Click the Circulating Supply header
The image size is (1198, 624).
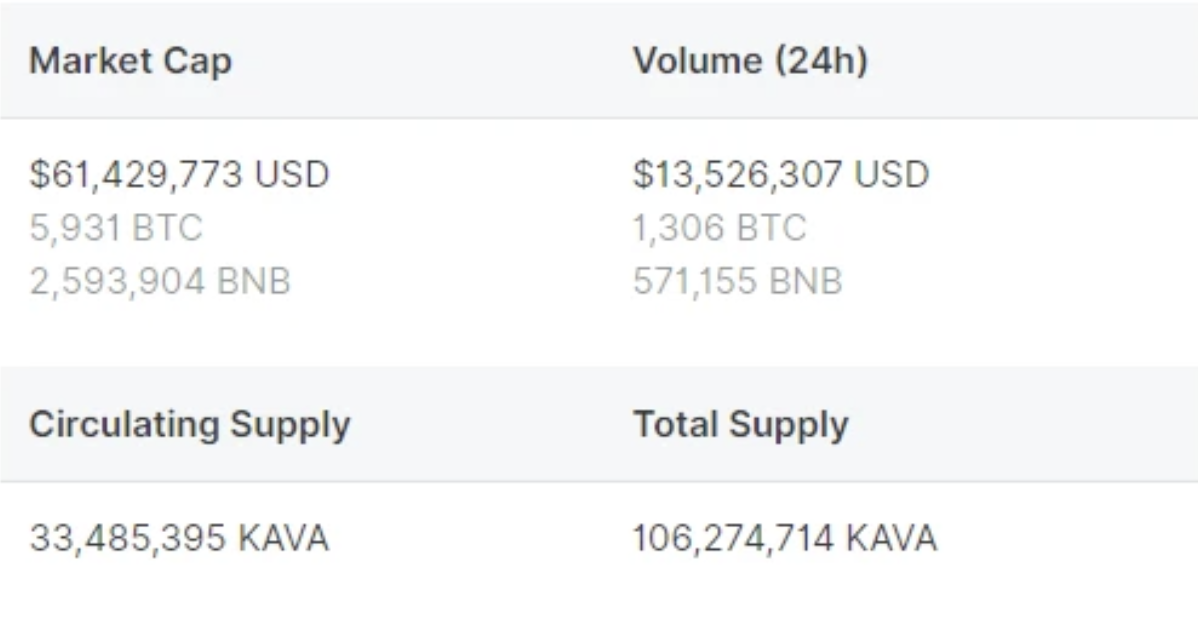[189, 425]
